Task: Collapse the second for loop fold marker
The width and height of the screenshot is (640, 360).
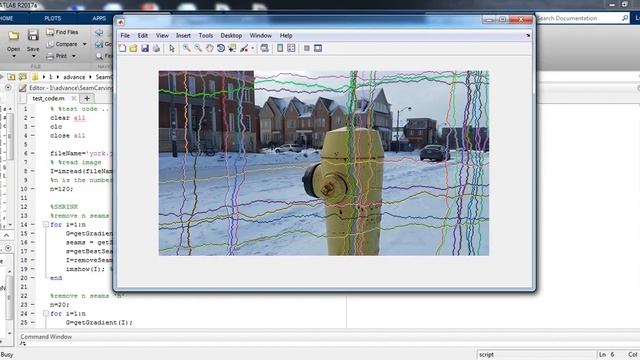Action: pos(46,313)
